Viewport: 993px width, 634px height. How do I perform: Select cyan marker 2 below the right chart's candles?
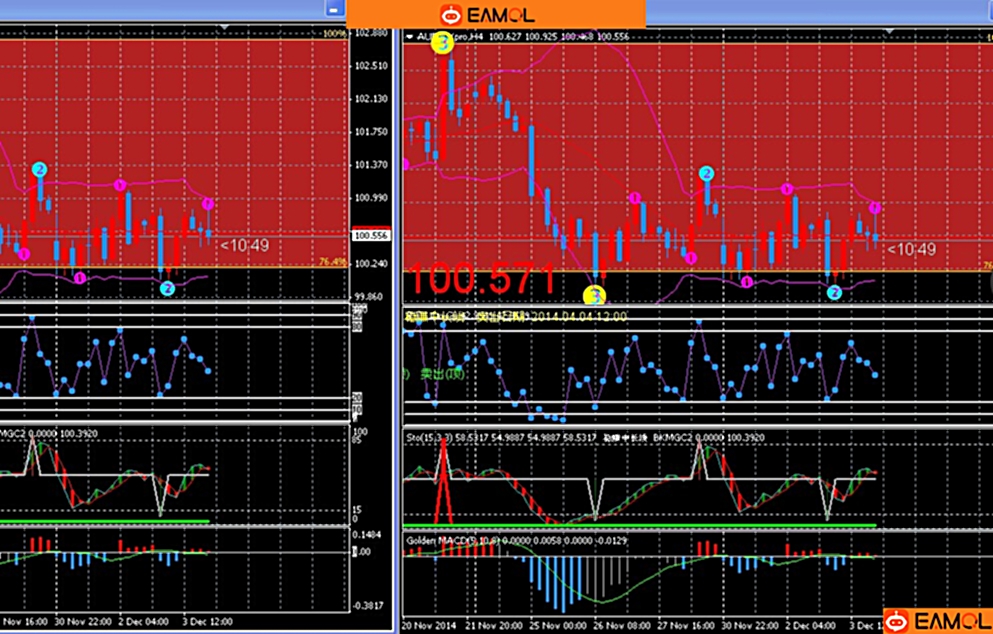[x=834, y=291]
